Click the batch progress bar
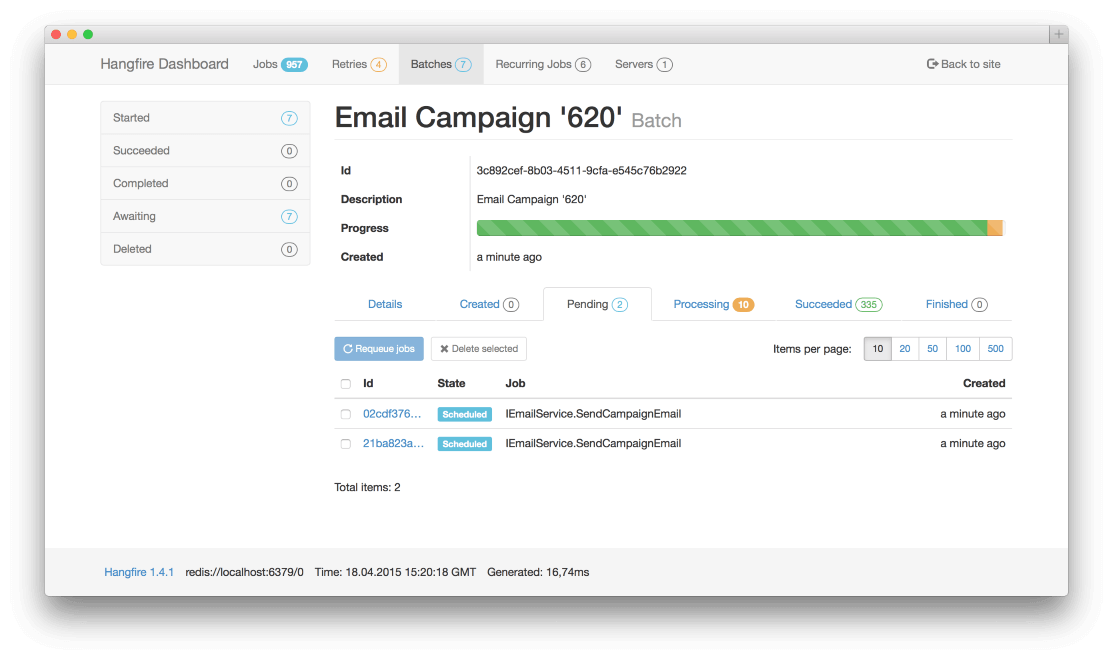 [x=740, y=227]
